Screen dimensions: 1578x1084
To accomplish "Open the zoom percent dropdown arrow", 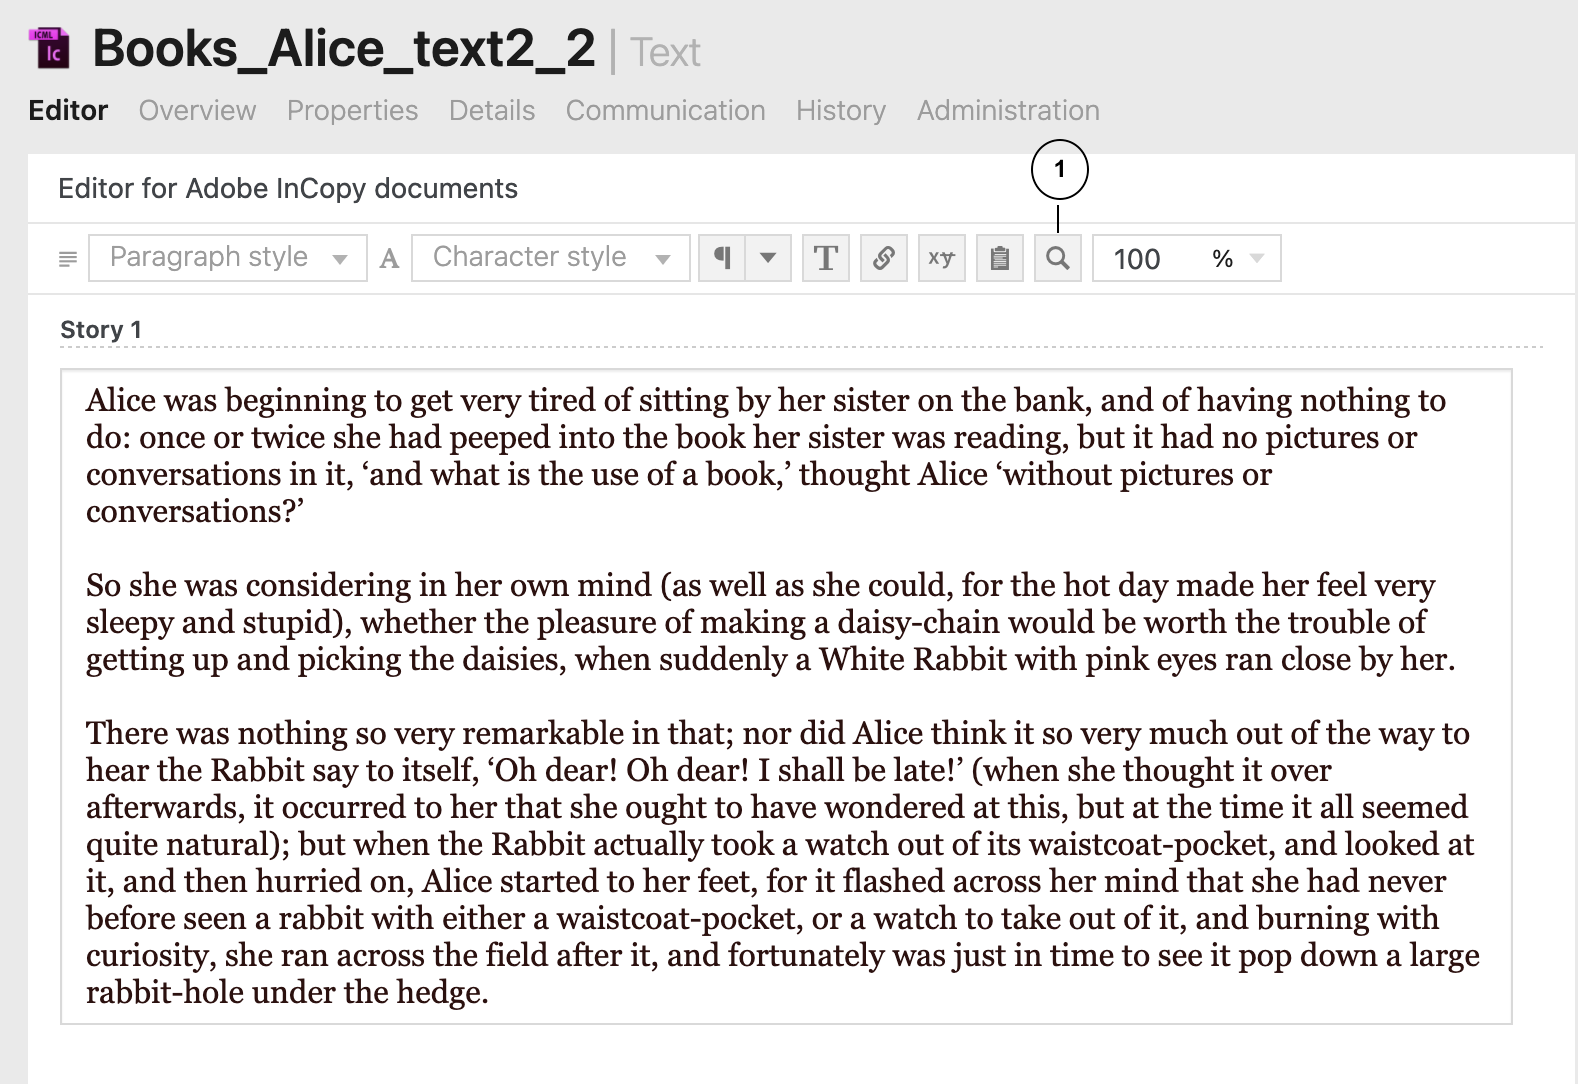I will [x=1257, y=258].
